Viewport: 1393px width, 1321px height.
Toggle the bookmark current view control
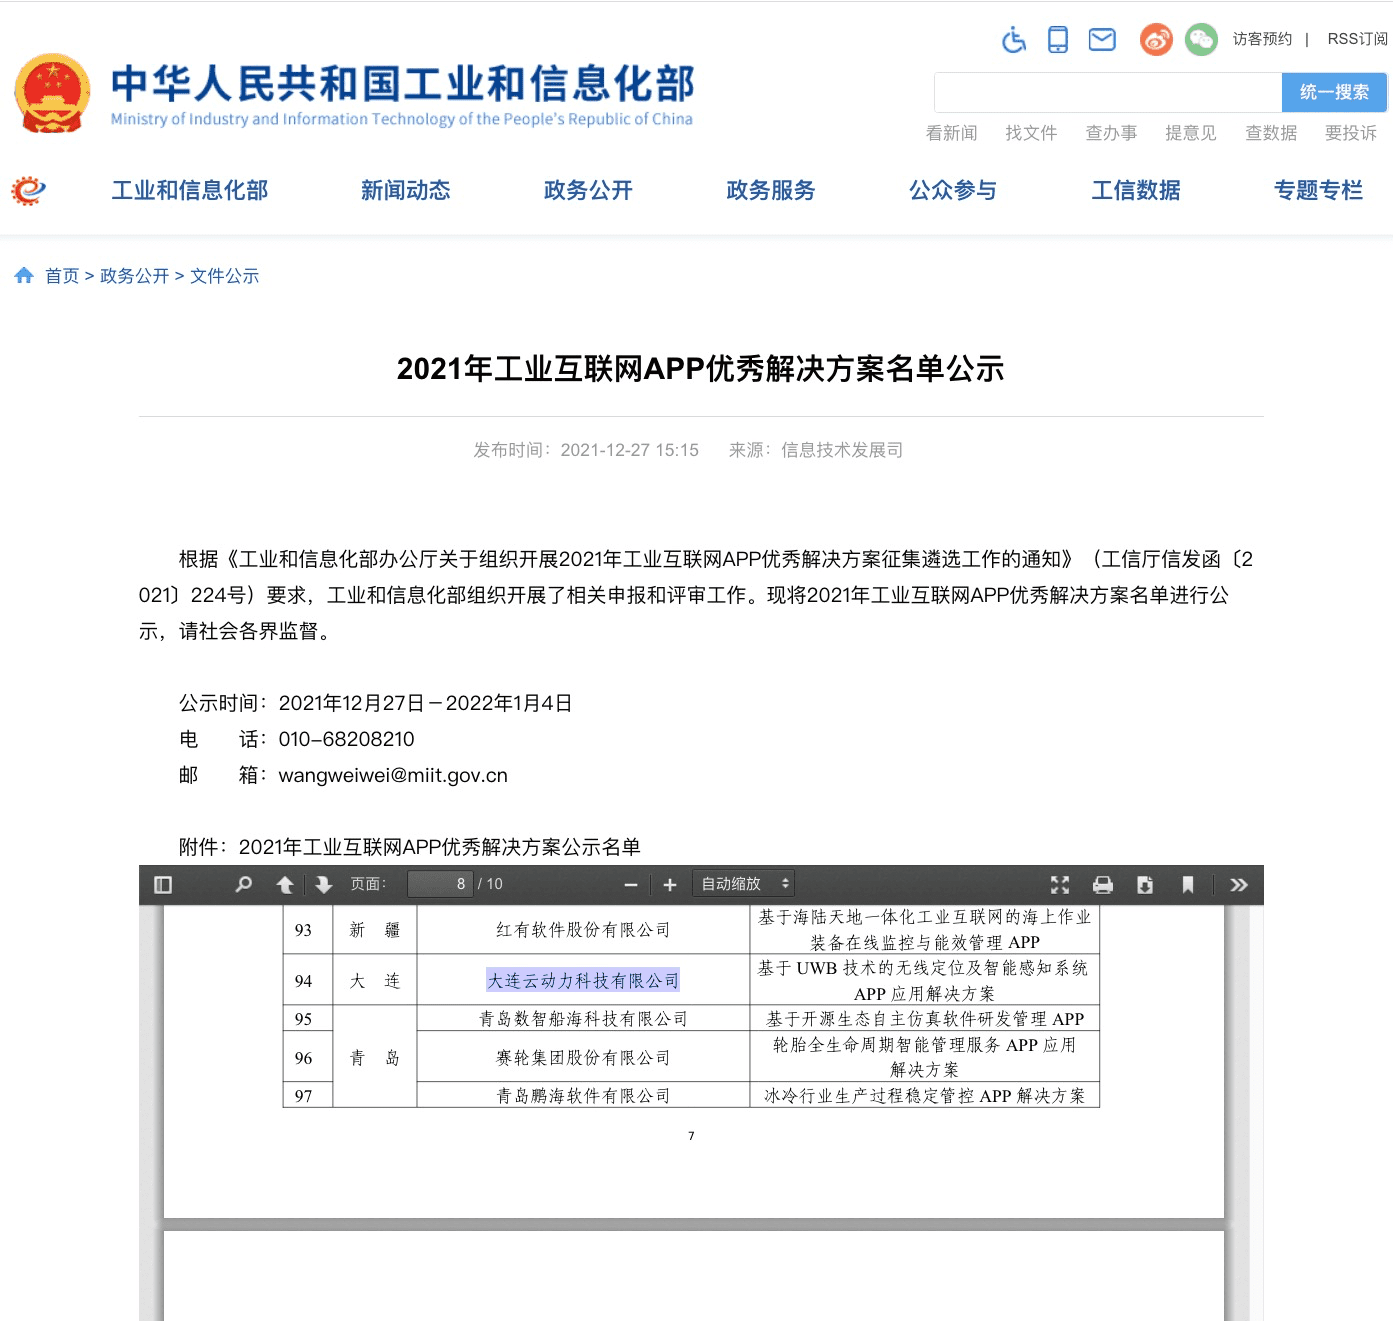(1188, 884)
